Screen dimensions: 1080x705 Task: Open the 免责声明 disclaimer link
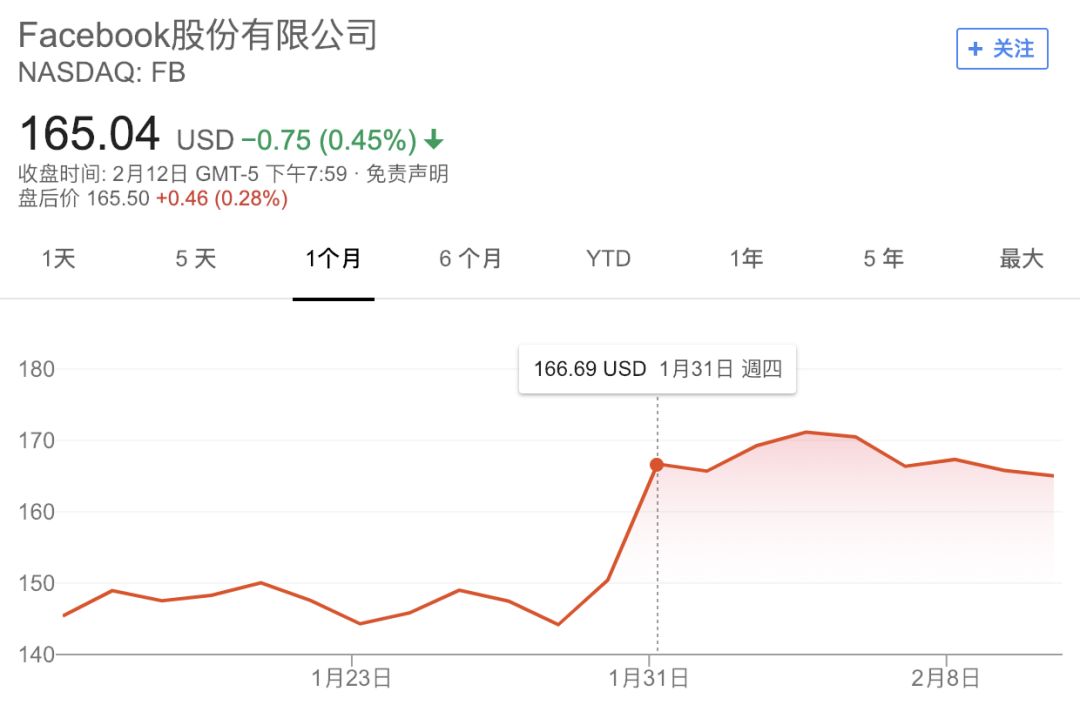(407, 174)
